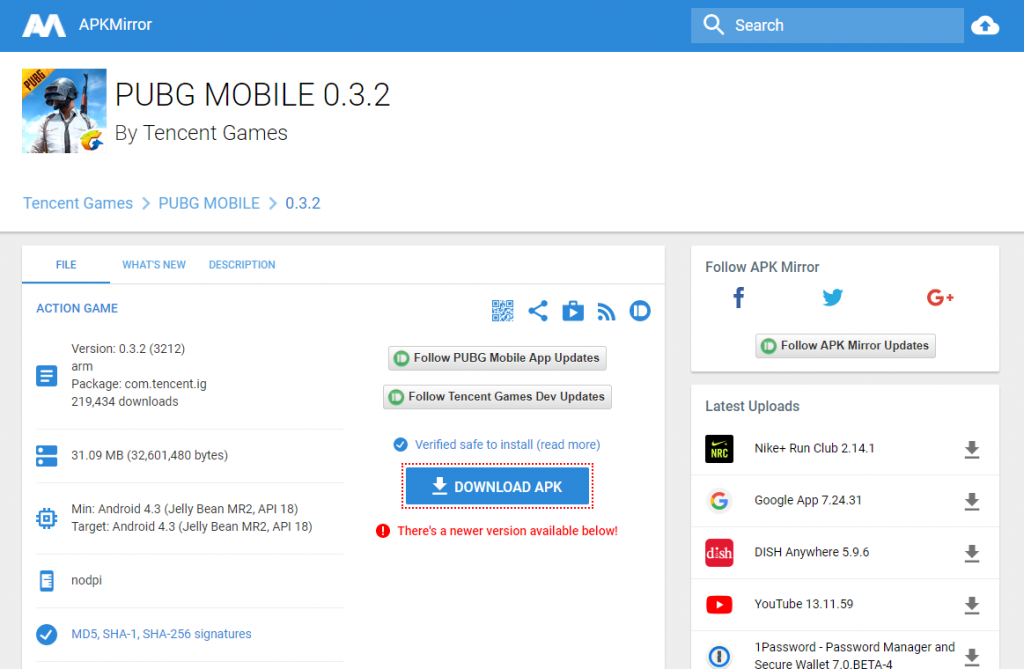Download Nike+ Run Club via arrow icon
This screenshot has width=1024, height=669.
972,449
